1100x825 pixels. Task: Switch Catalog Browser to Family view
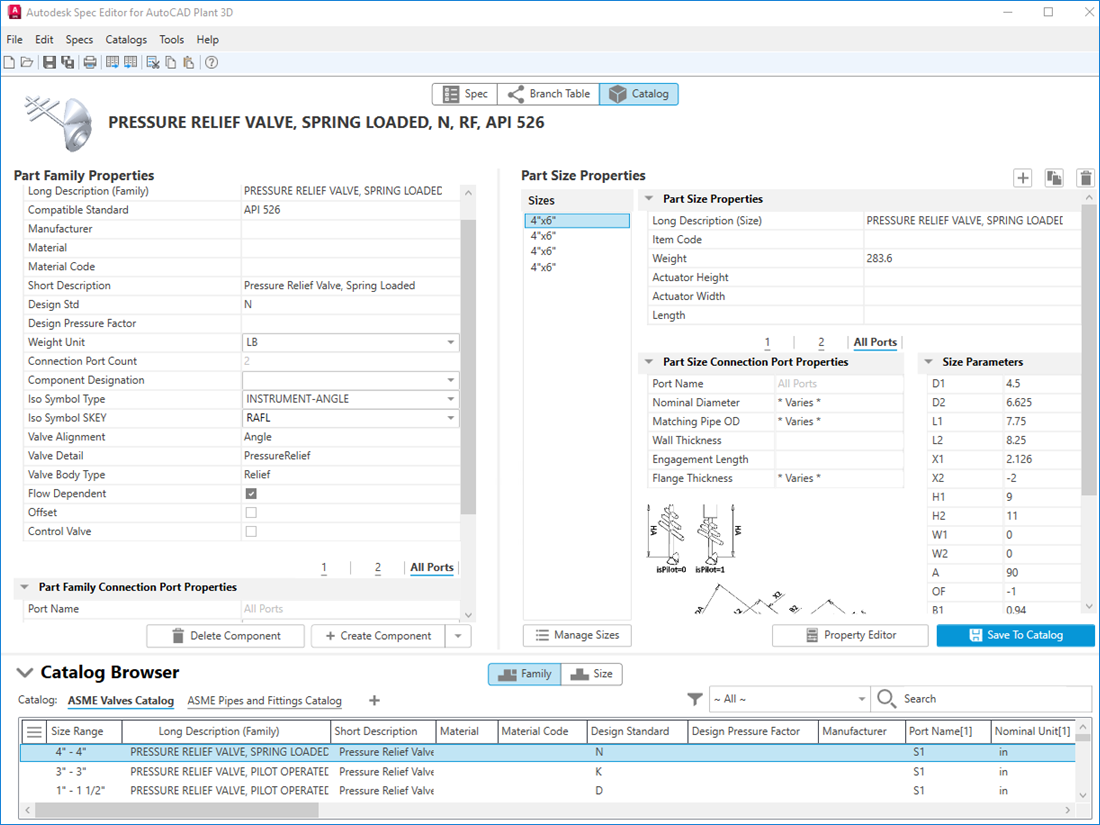524,674
